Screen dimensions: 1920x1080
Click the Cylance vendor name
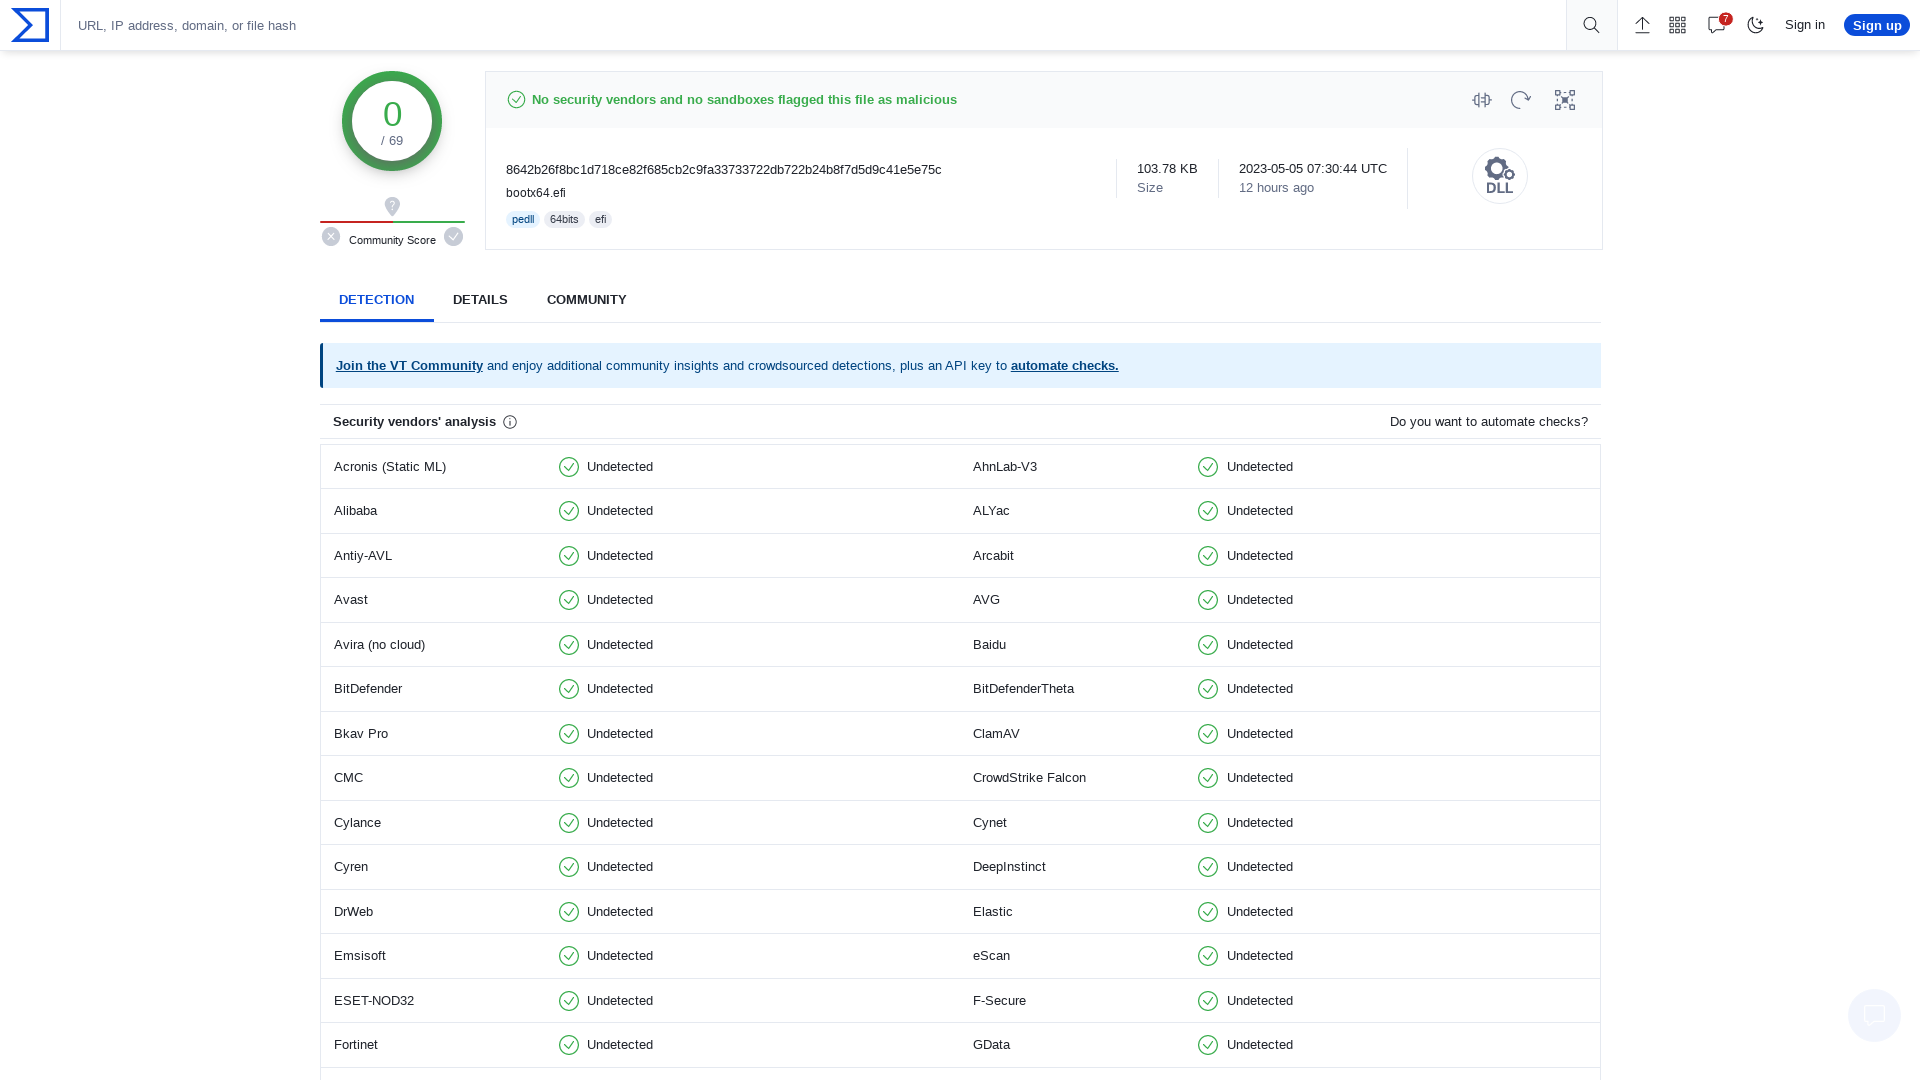357,823
